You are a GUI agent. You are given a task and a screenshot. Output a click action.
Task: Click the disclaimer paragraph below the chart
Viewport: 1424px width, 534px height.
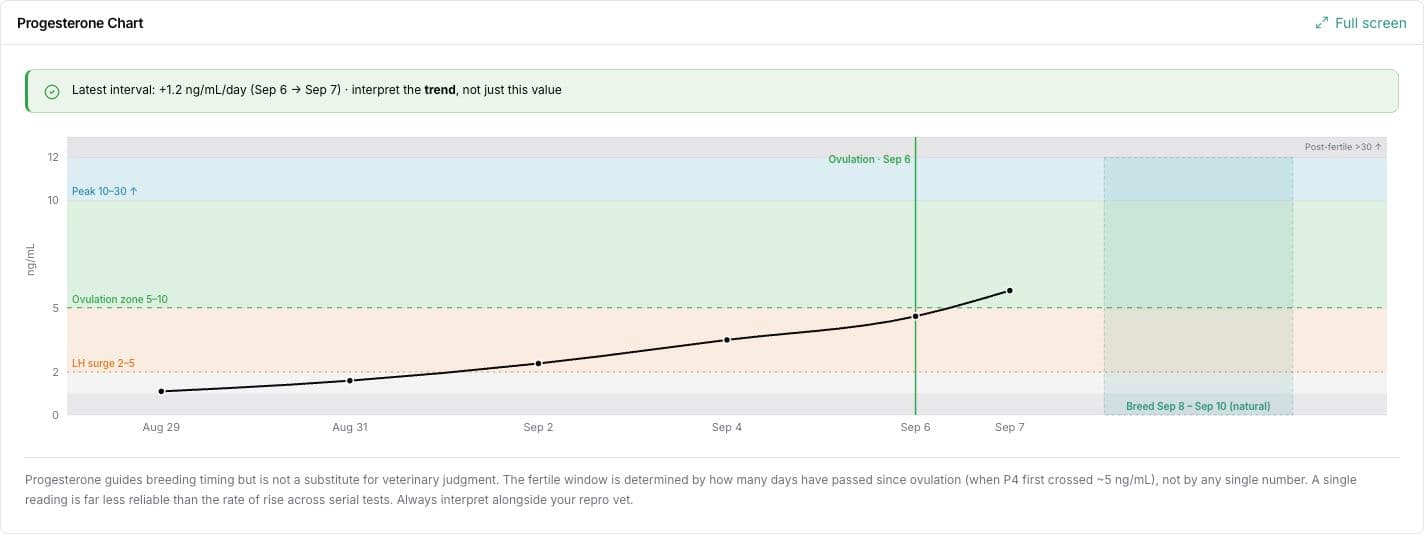tap(690, 488)
